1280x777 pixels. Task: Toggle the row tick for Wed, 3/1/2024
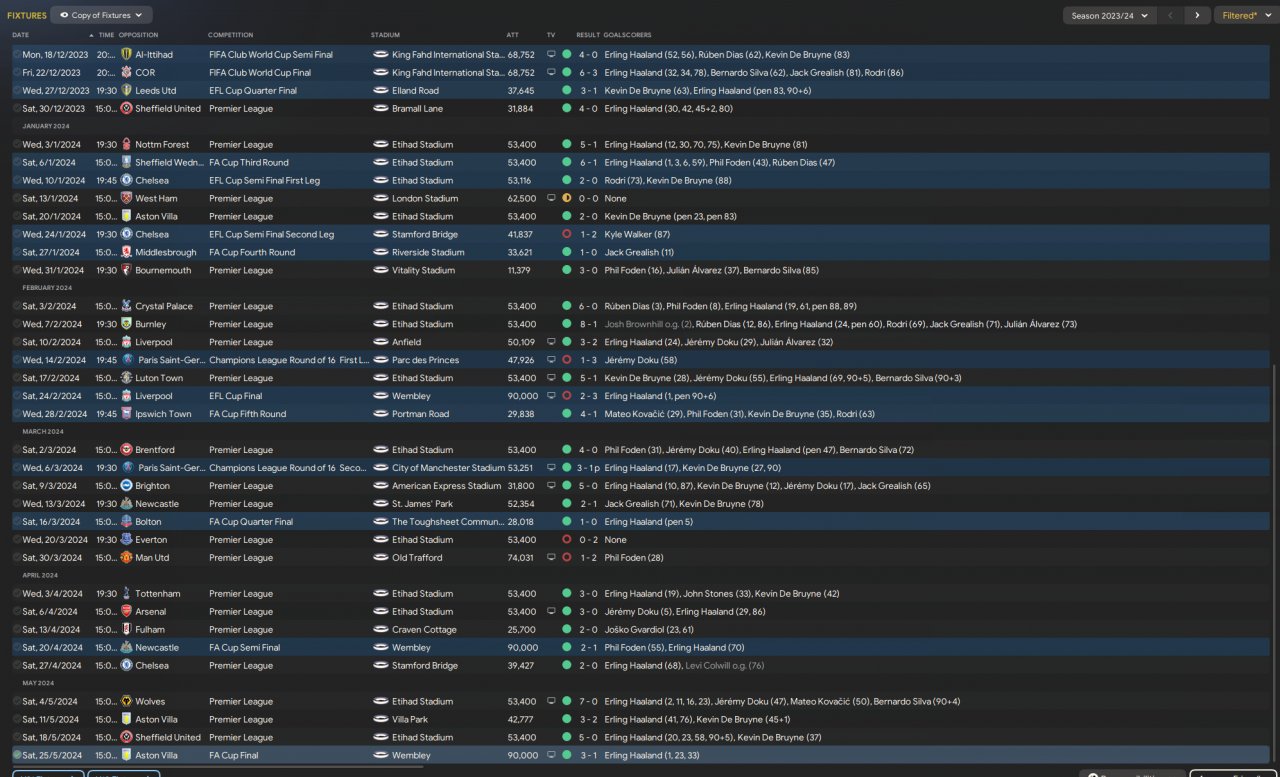(x=17, y=145)
